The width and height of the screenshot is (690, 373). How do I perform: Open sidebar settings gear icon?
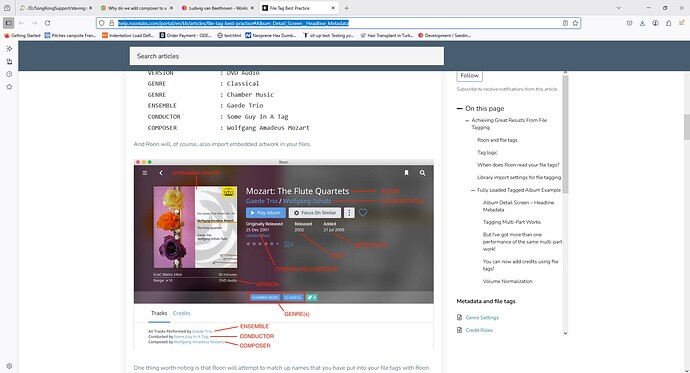coord(9,366)
